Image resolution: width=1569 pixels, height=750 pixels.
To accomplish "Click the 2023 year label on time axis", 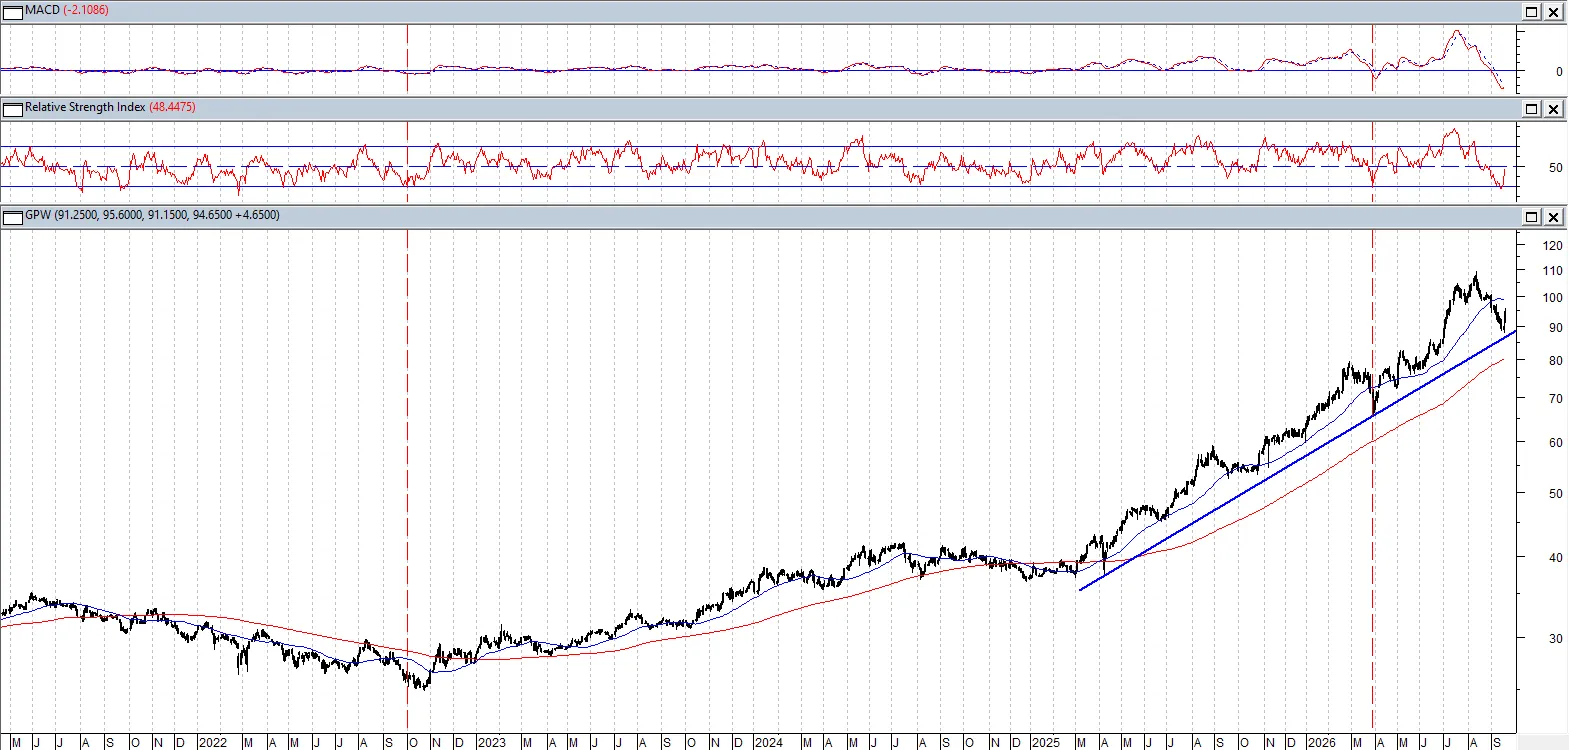I will pyautogui.click(x=491, y=742).
